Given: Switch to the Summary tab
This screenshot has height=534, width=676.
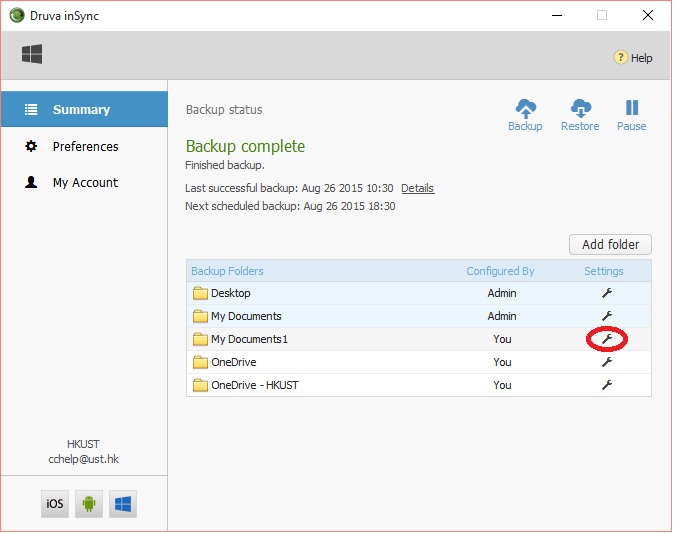Looking at the screenshot, I should 82,110.
